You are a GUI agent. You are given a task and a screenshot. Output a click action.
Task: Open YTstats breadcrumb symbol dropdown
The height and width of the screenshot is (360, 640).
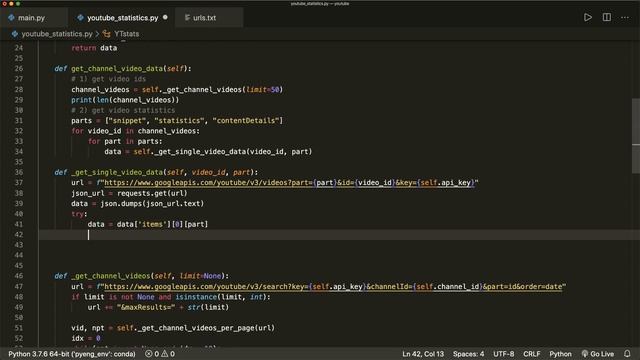click(x=127, y=34)
